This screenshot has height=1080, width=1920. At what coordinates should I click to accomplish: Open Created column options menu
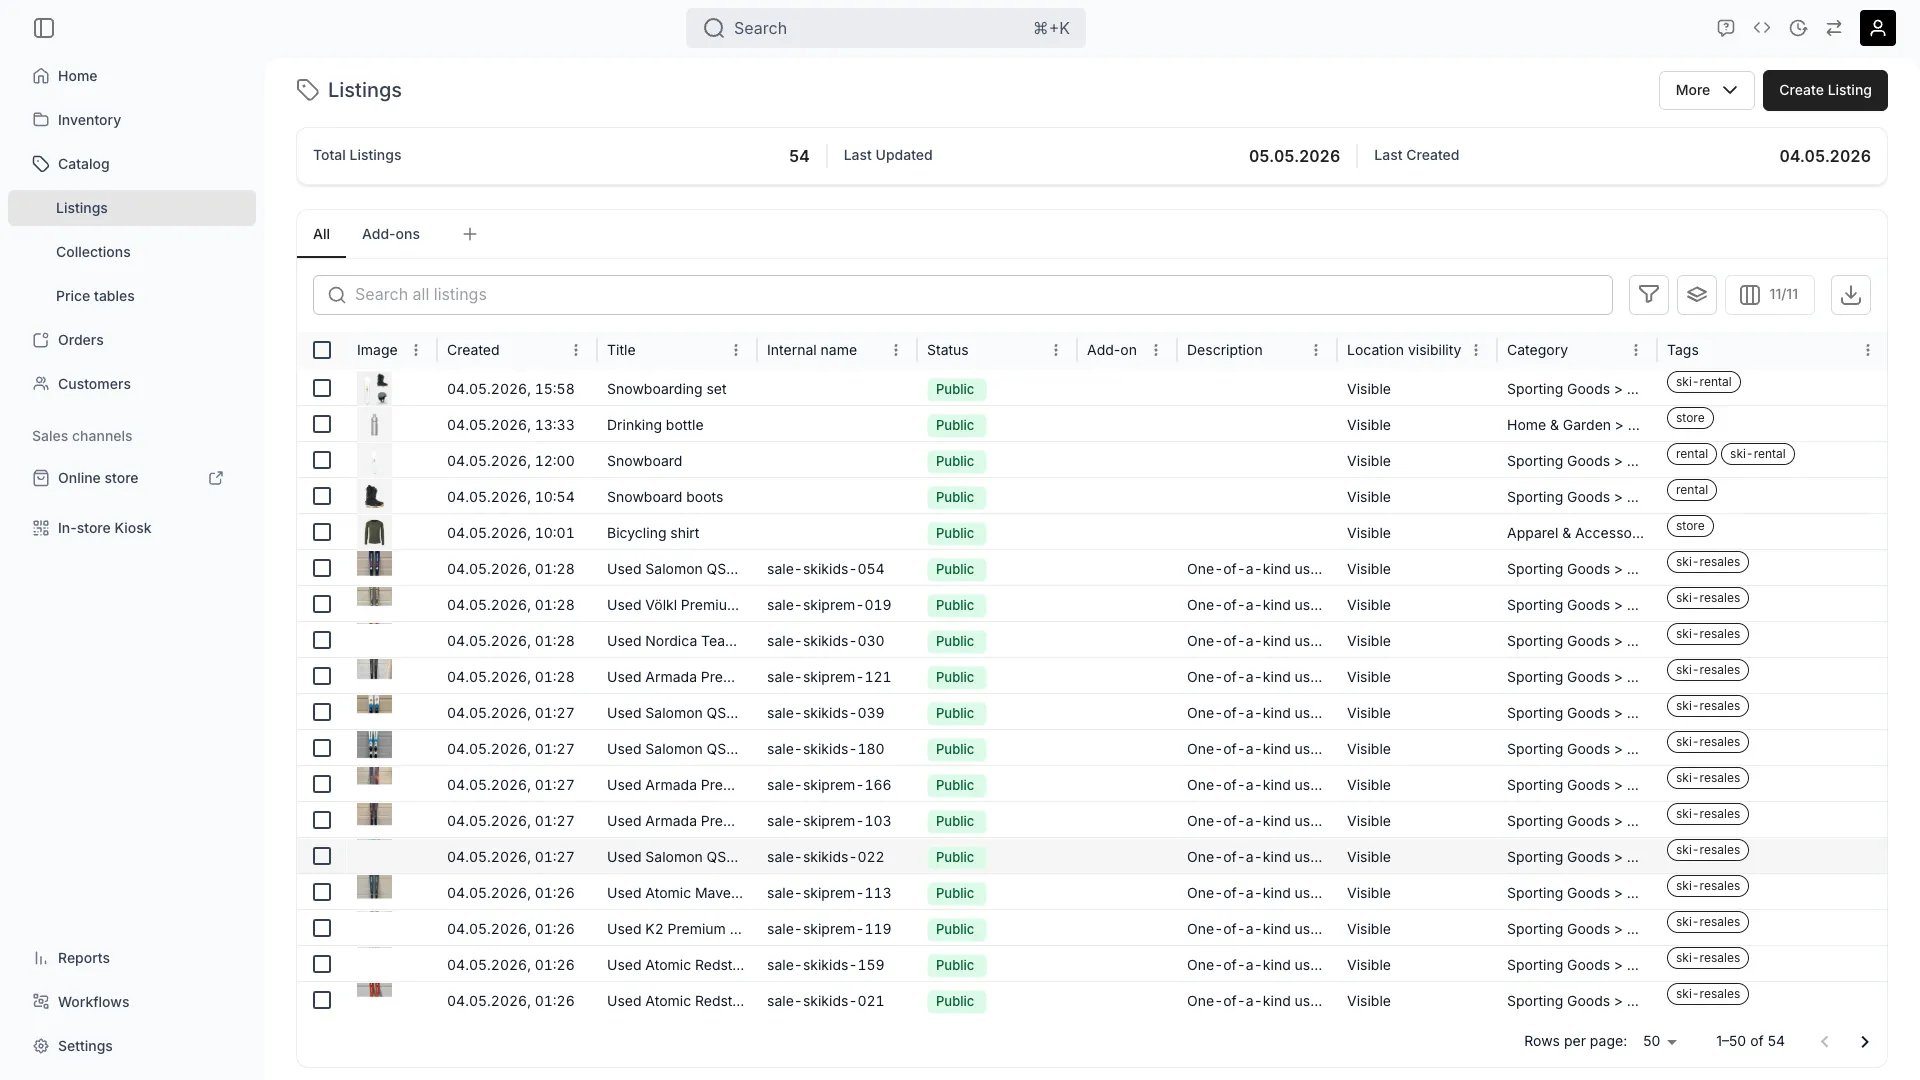(x=576, y=350)
